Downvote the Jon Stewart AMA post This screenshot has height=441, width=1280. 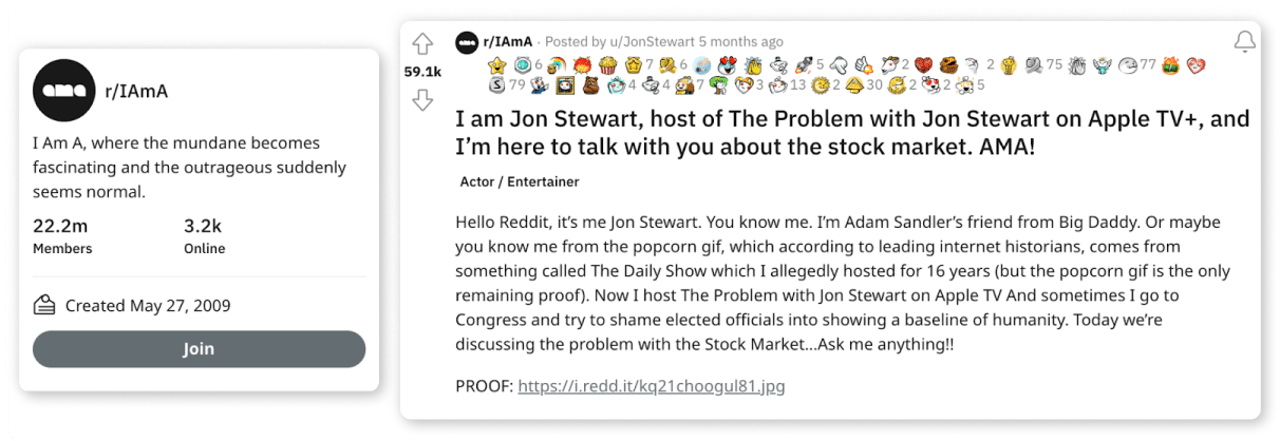(423, 99)
